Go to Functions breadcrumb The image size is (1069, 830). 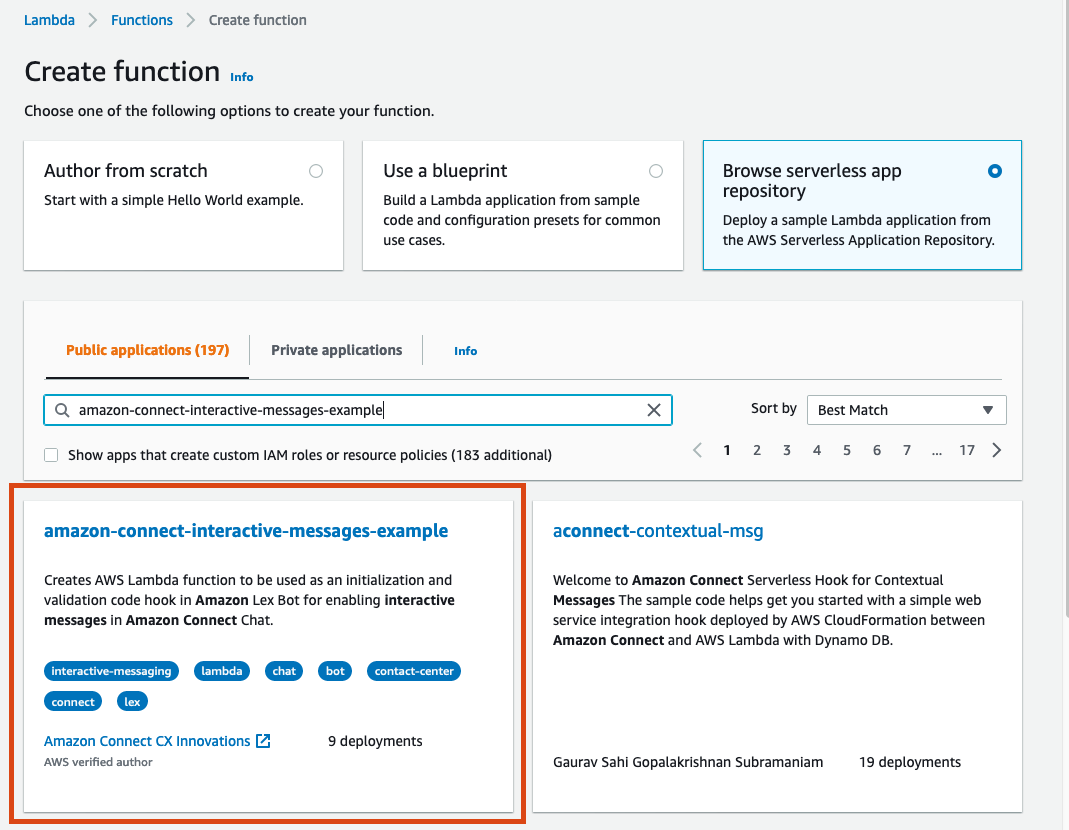[142, 20]
